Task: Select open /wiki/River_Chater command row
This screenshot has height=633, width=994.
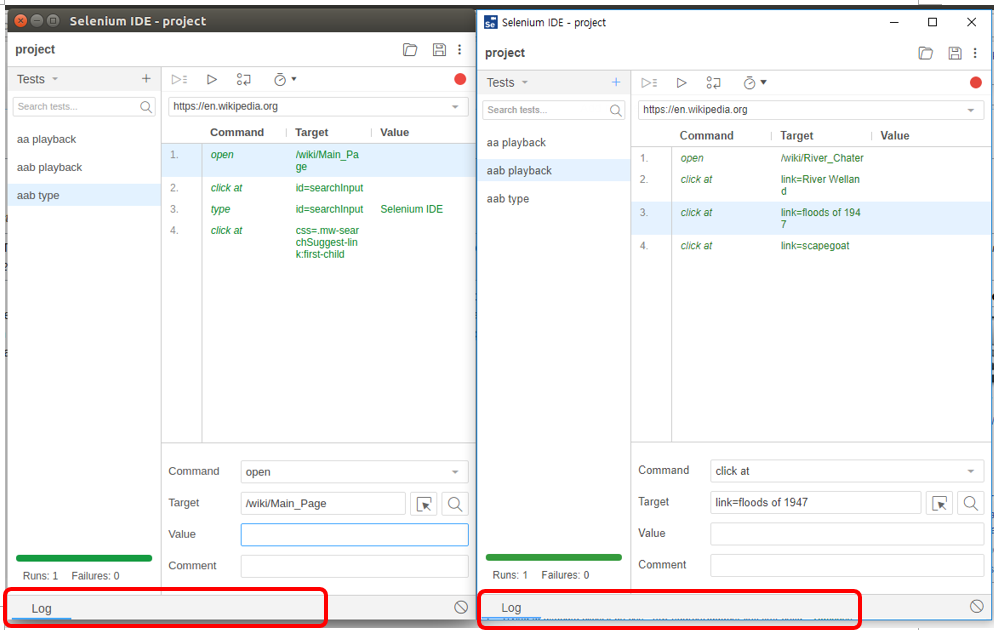Action: click(811, 158)
